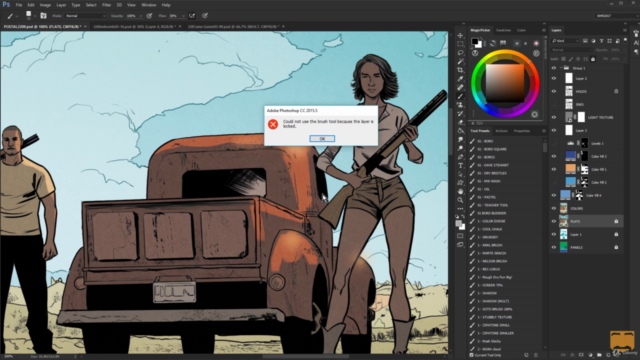Select the Eraser tool
Screen dimensions: 640x360
point(460,122)
